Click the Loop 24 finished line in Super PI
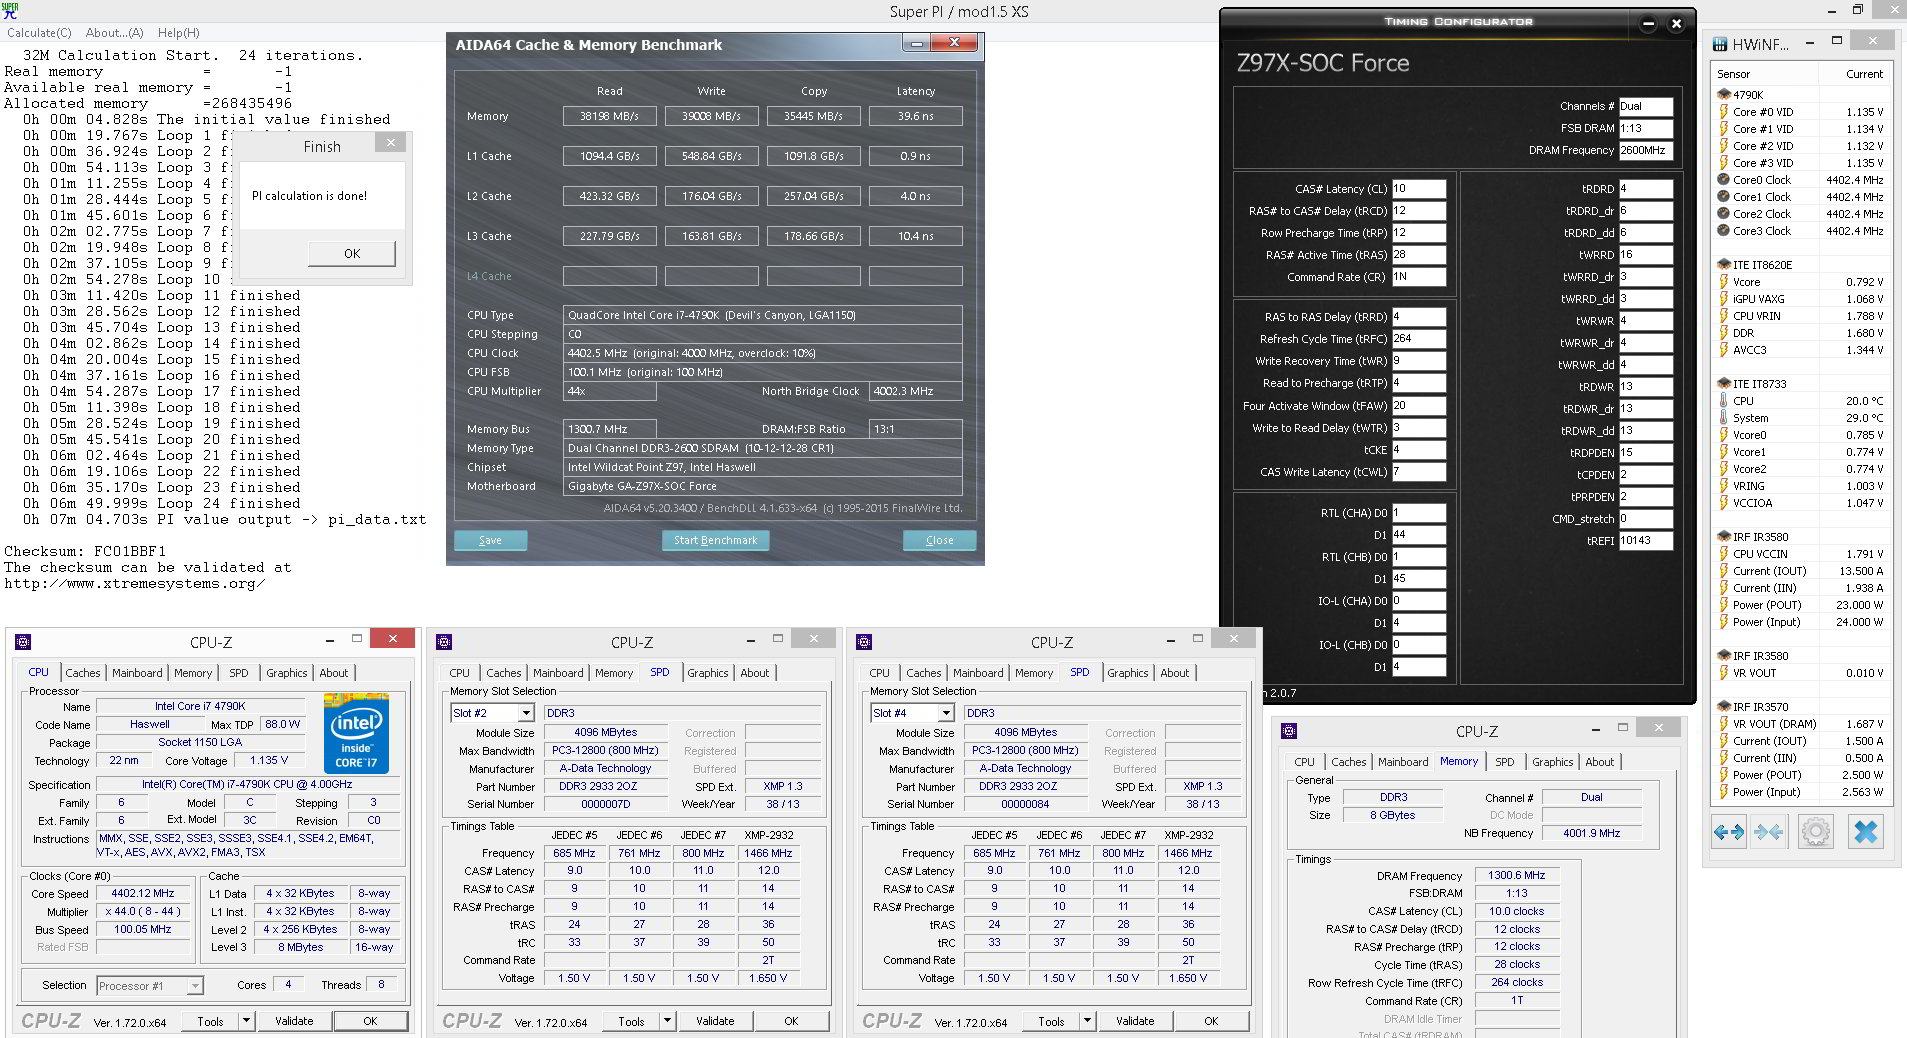This screenshot has width=1907, height=1038. [x=162, y=504]
